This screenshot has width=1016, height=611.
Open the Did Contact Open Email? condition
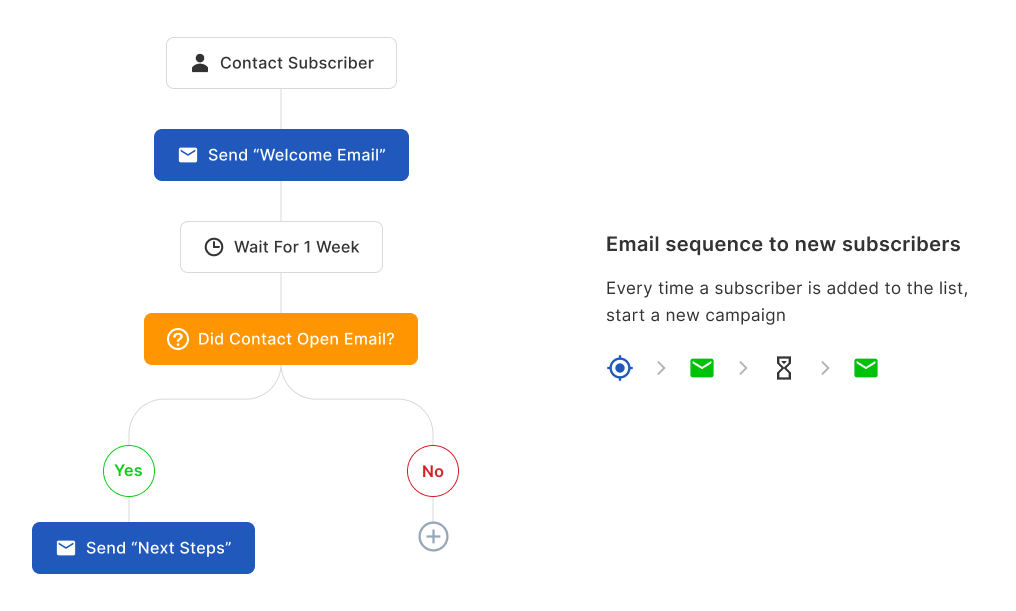tap(281, 339)
